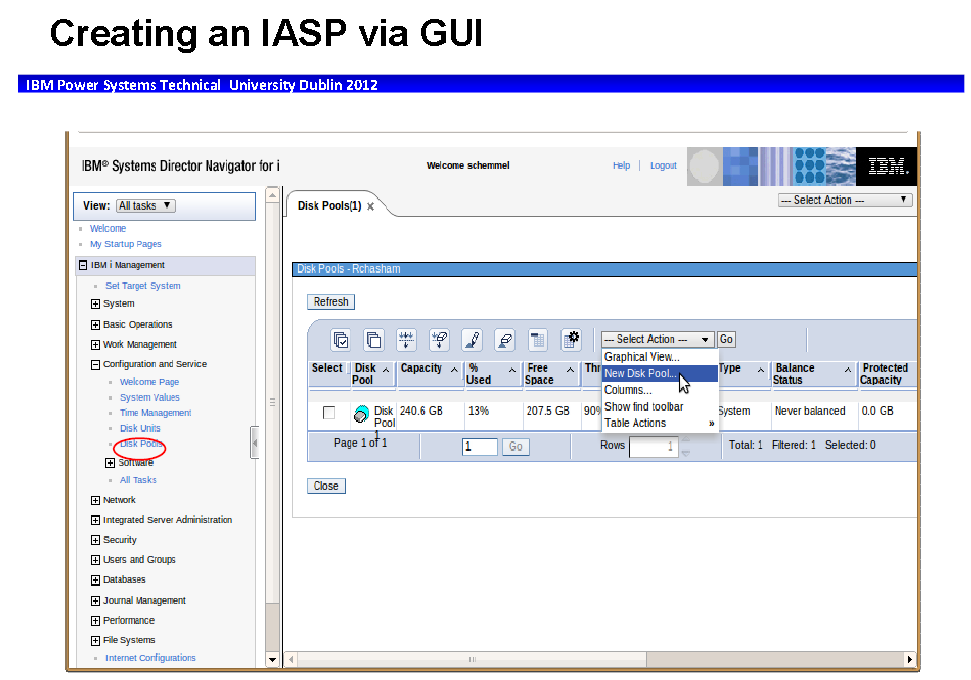Click the Logout link
Screen dimensions: 971x680
pos(663,165)
